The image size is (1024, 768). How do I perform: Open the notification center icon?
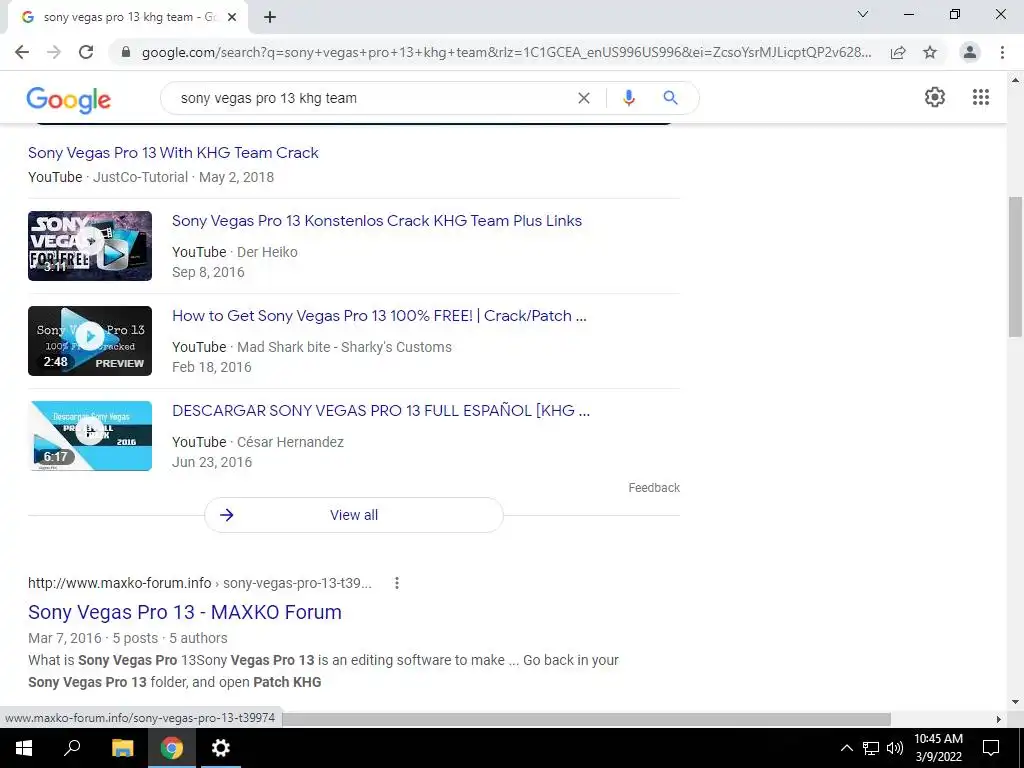pyautogui.click(x=991, y=748)
